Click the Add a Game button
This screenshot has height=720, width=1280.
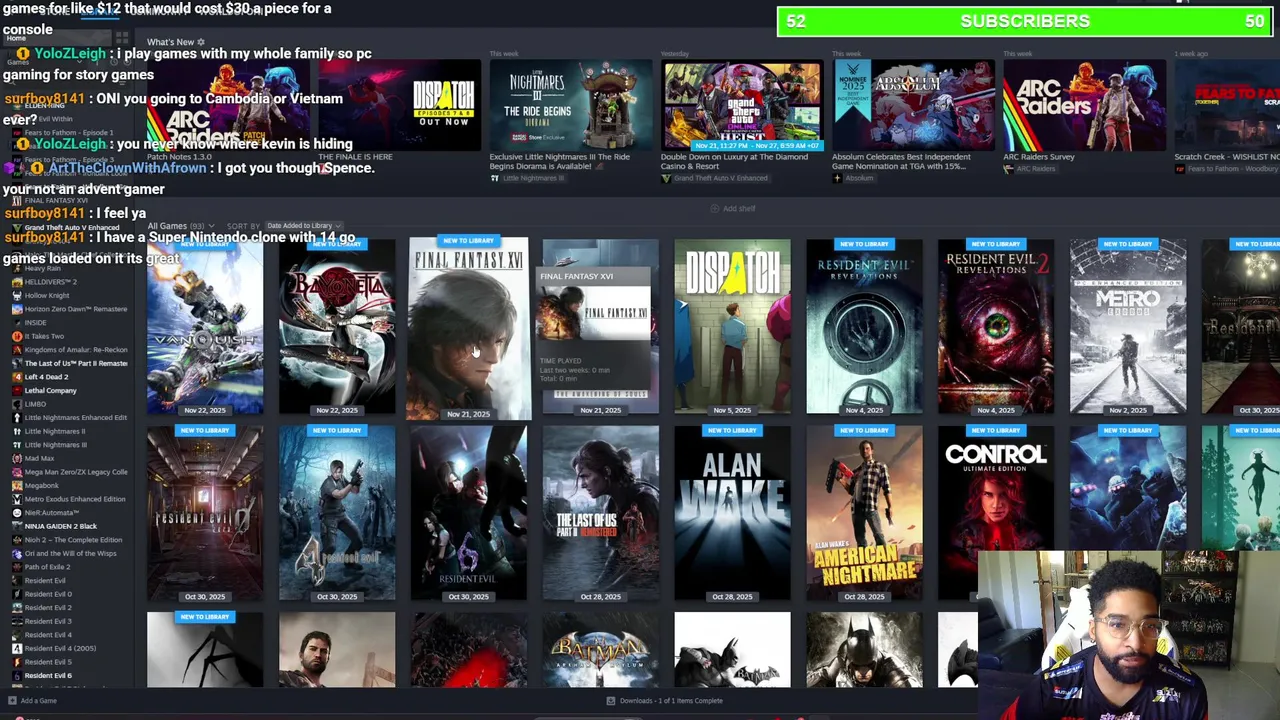[32, 700]
